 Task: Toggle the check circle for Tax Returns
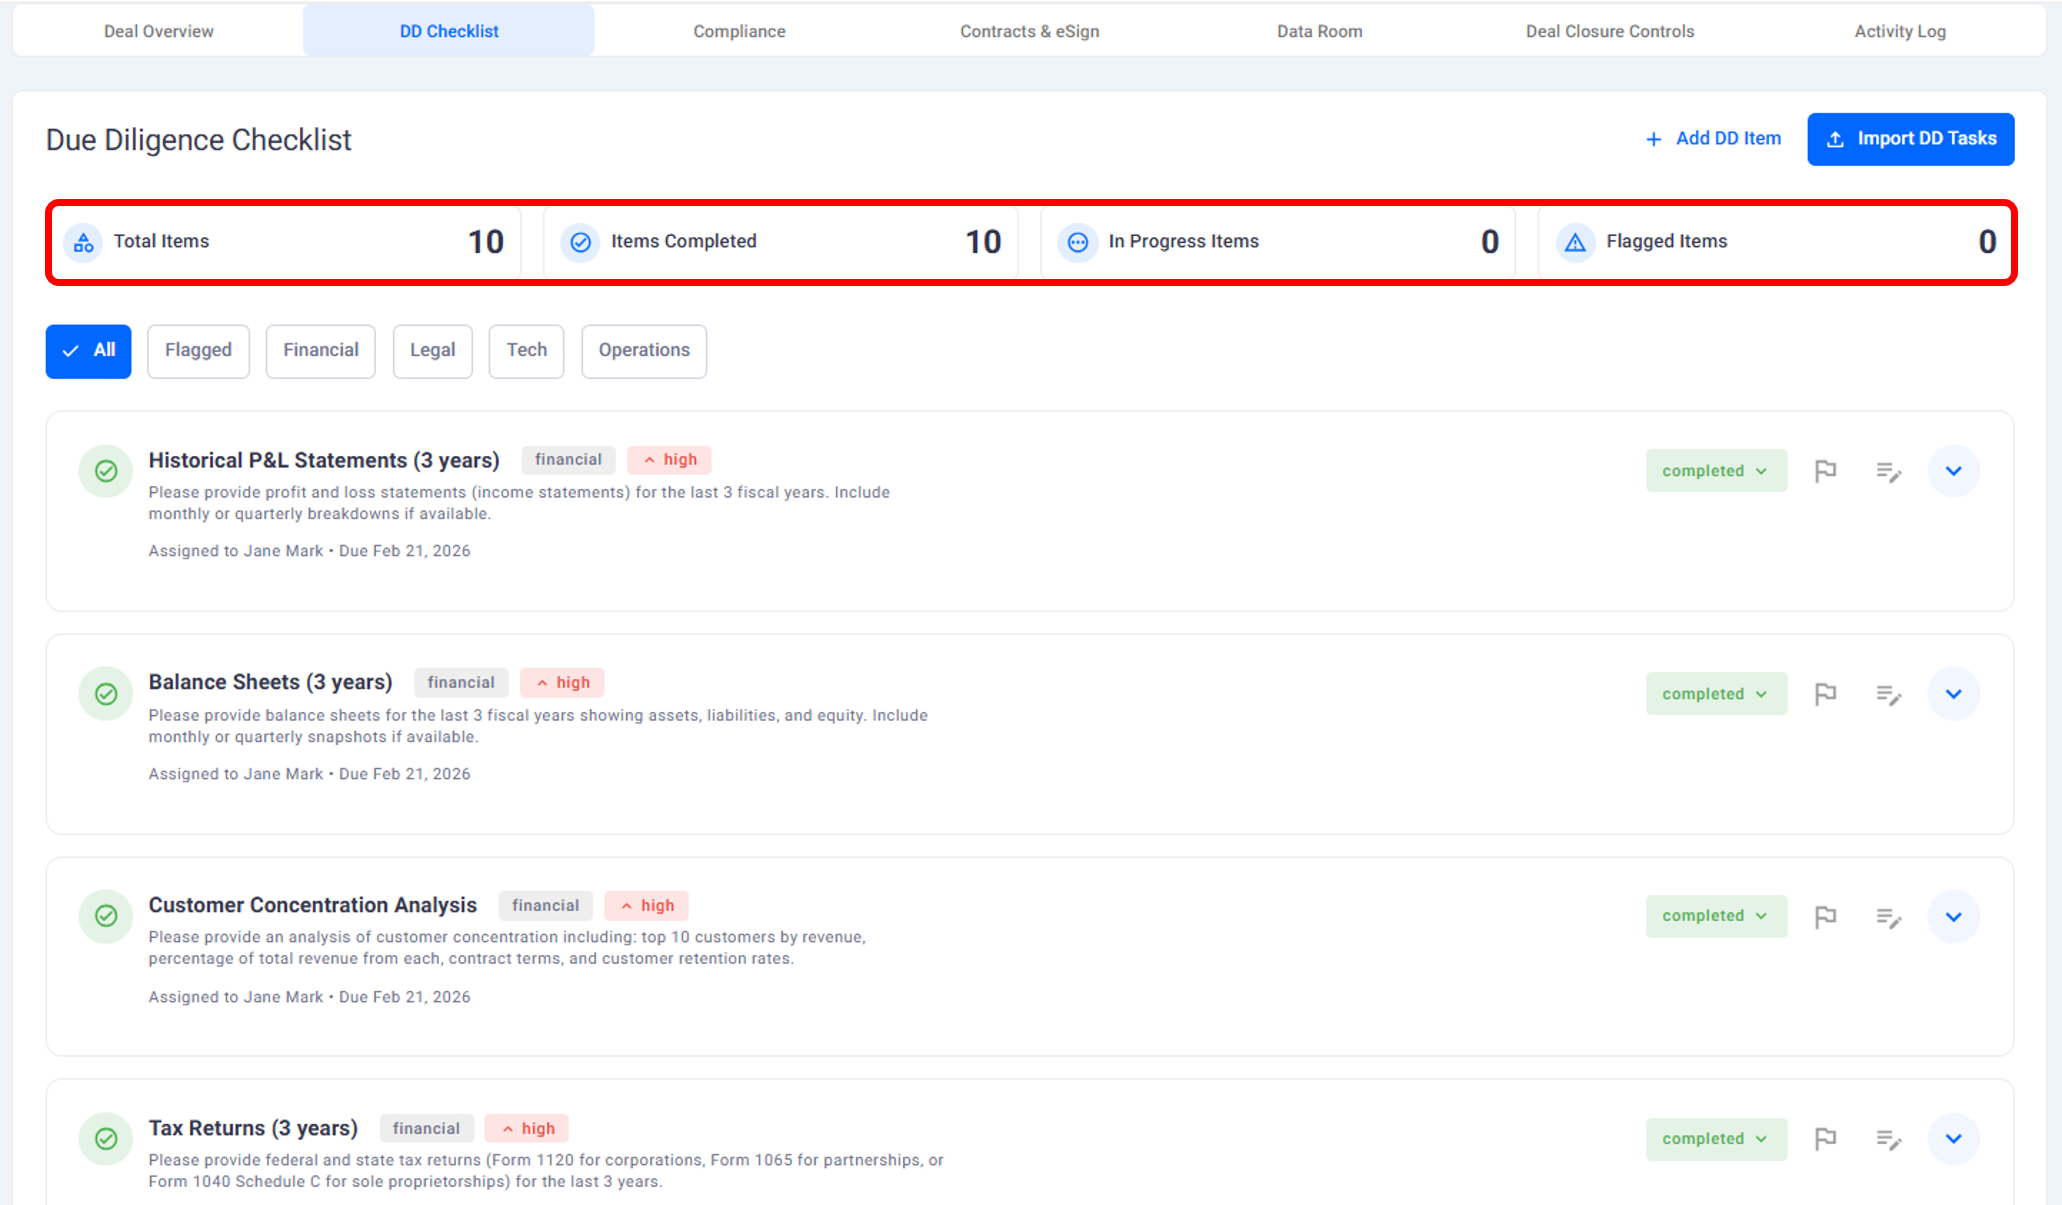[x=106, y=1139]
